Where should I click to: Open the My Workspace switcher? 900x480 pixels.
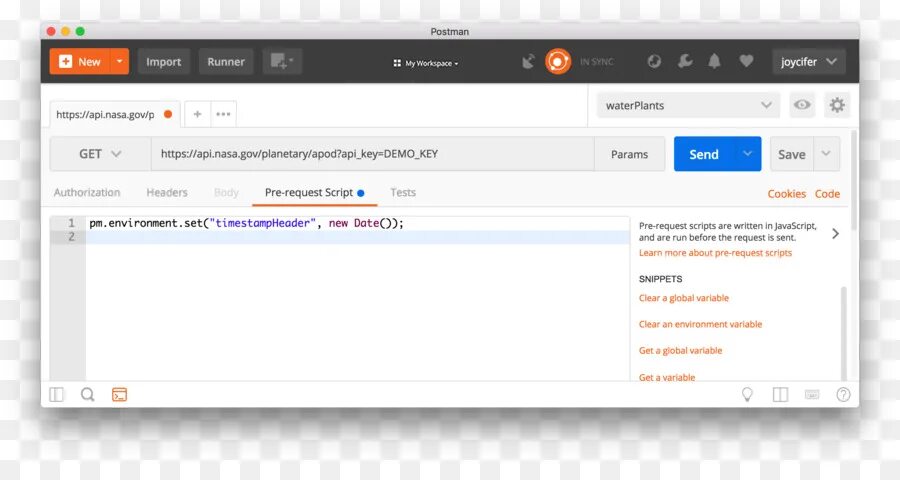coord(426,63)
